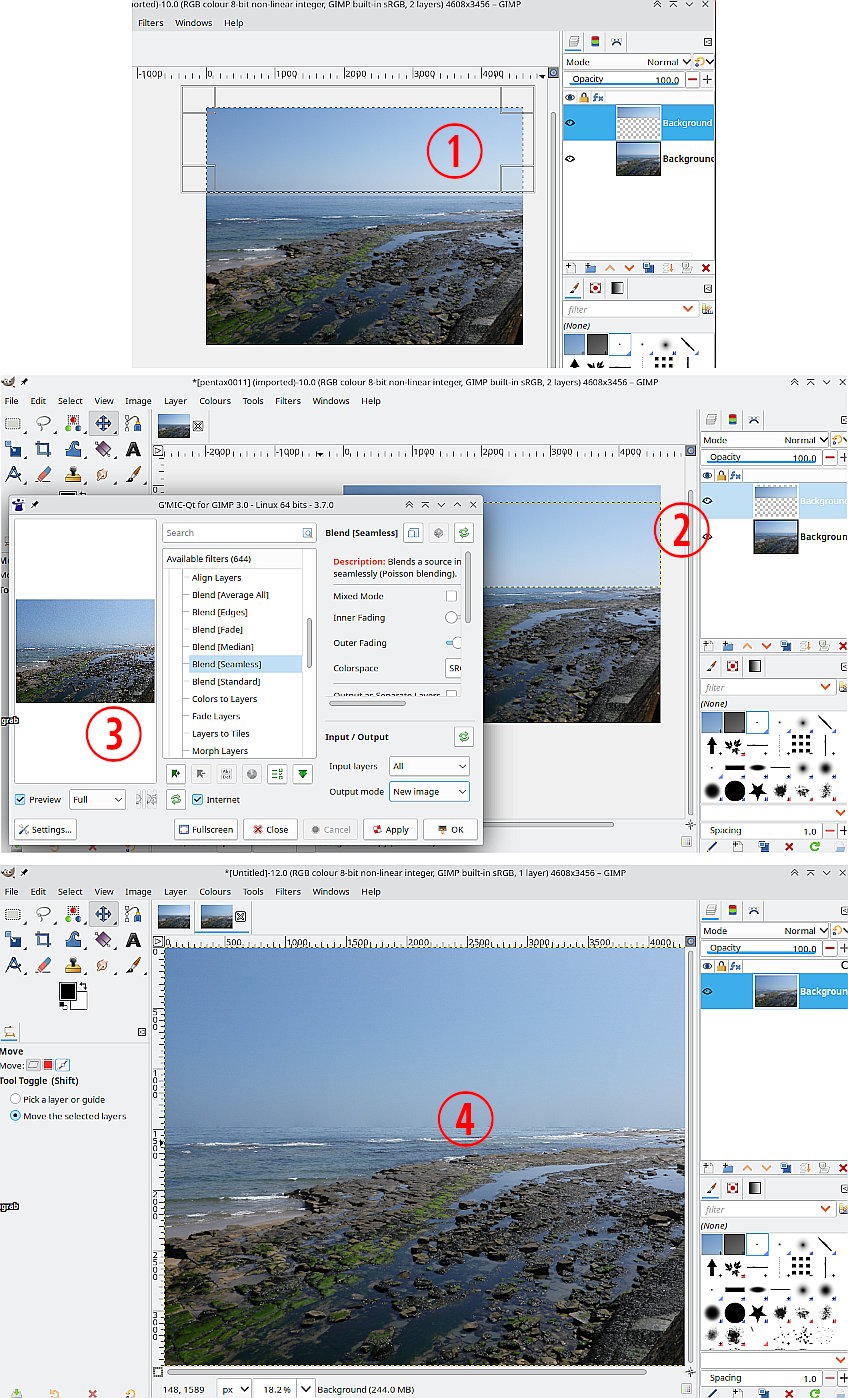This screenshot has width=848, height=1398.
Task: Select the Crop tool in the bottom GIMP window
Action: (43, 939)
